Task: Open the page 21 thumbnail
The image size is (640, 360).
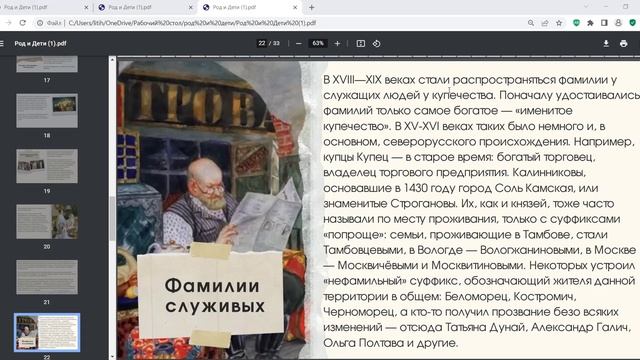Action: pos(47,277)
